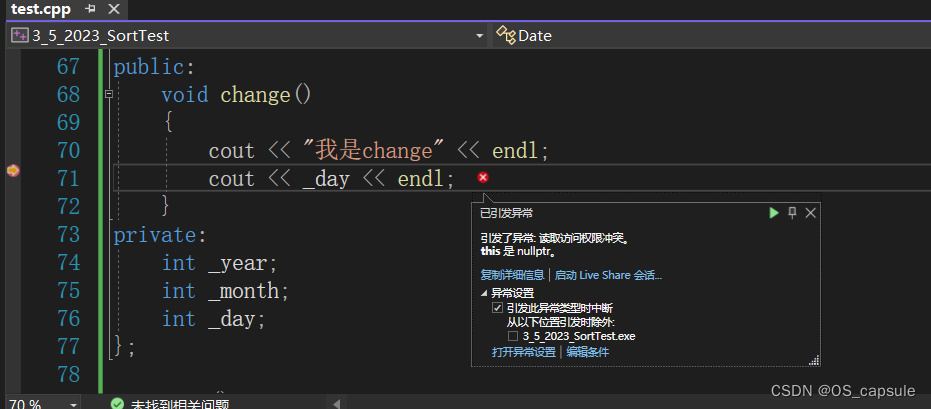Click line number 77
The image size is (931, 409).
68,346
